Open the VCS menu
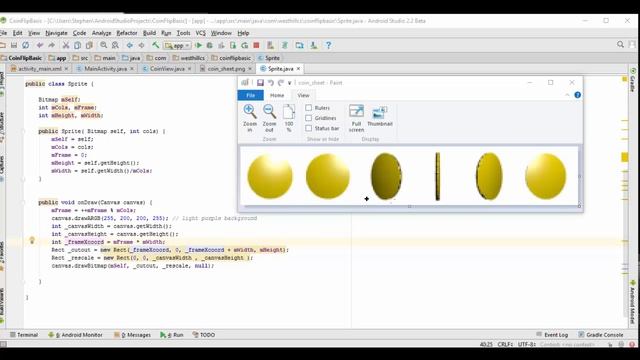Image resolution: width=640 pixels, height=360 pixels. 200,33
